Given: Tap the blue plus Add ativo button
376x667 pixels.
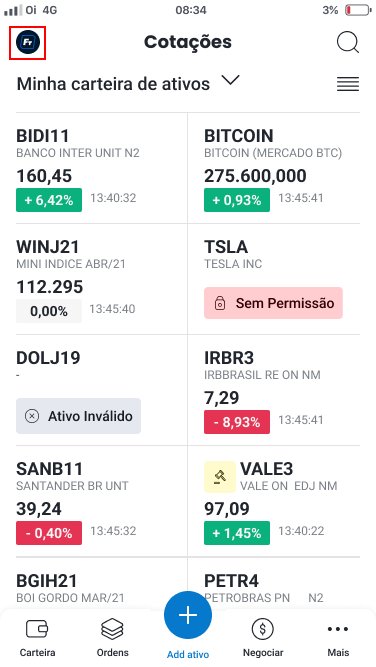Looking at the screenshot, I should (188, 615).
